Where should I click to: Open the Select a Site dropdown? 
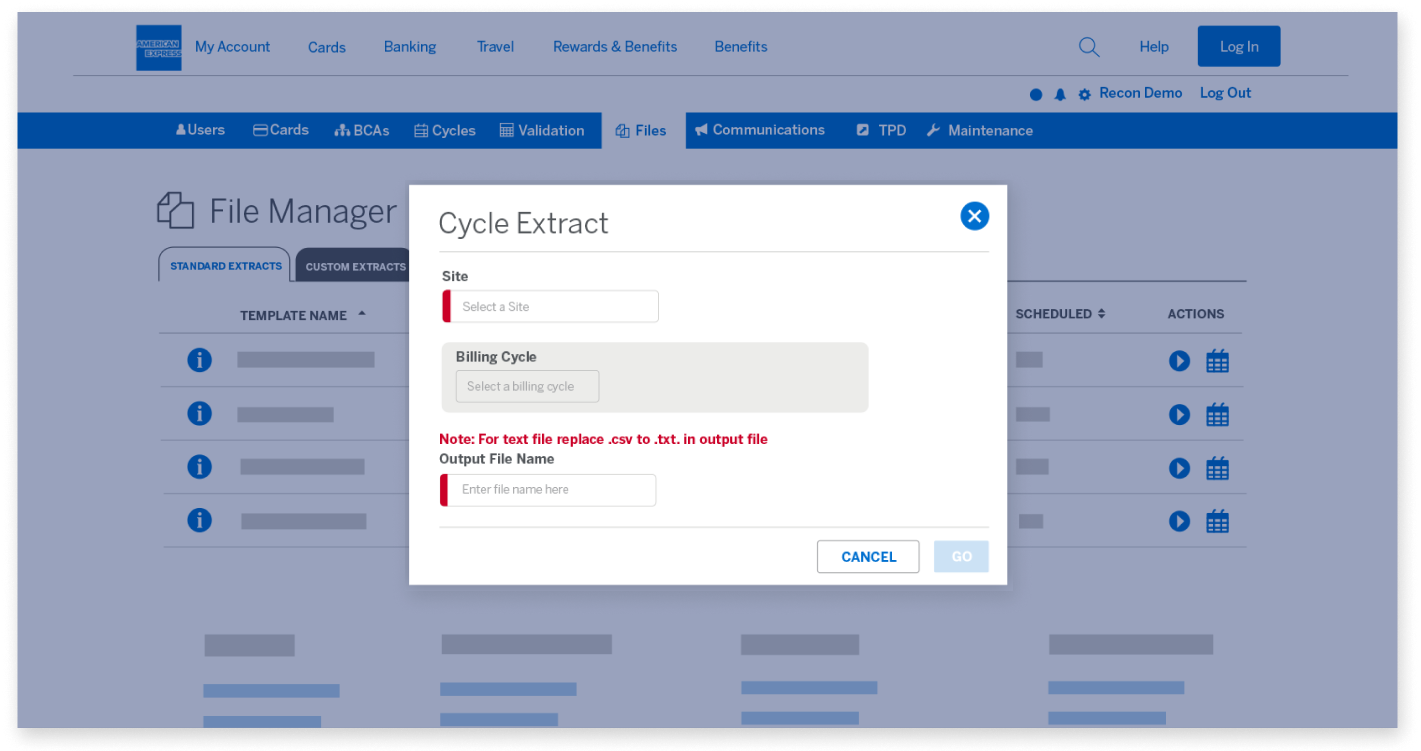point(554,307)
